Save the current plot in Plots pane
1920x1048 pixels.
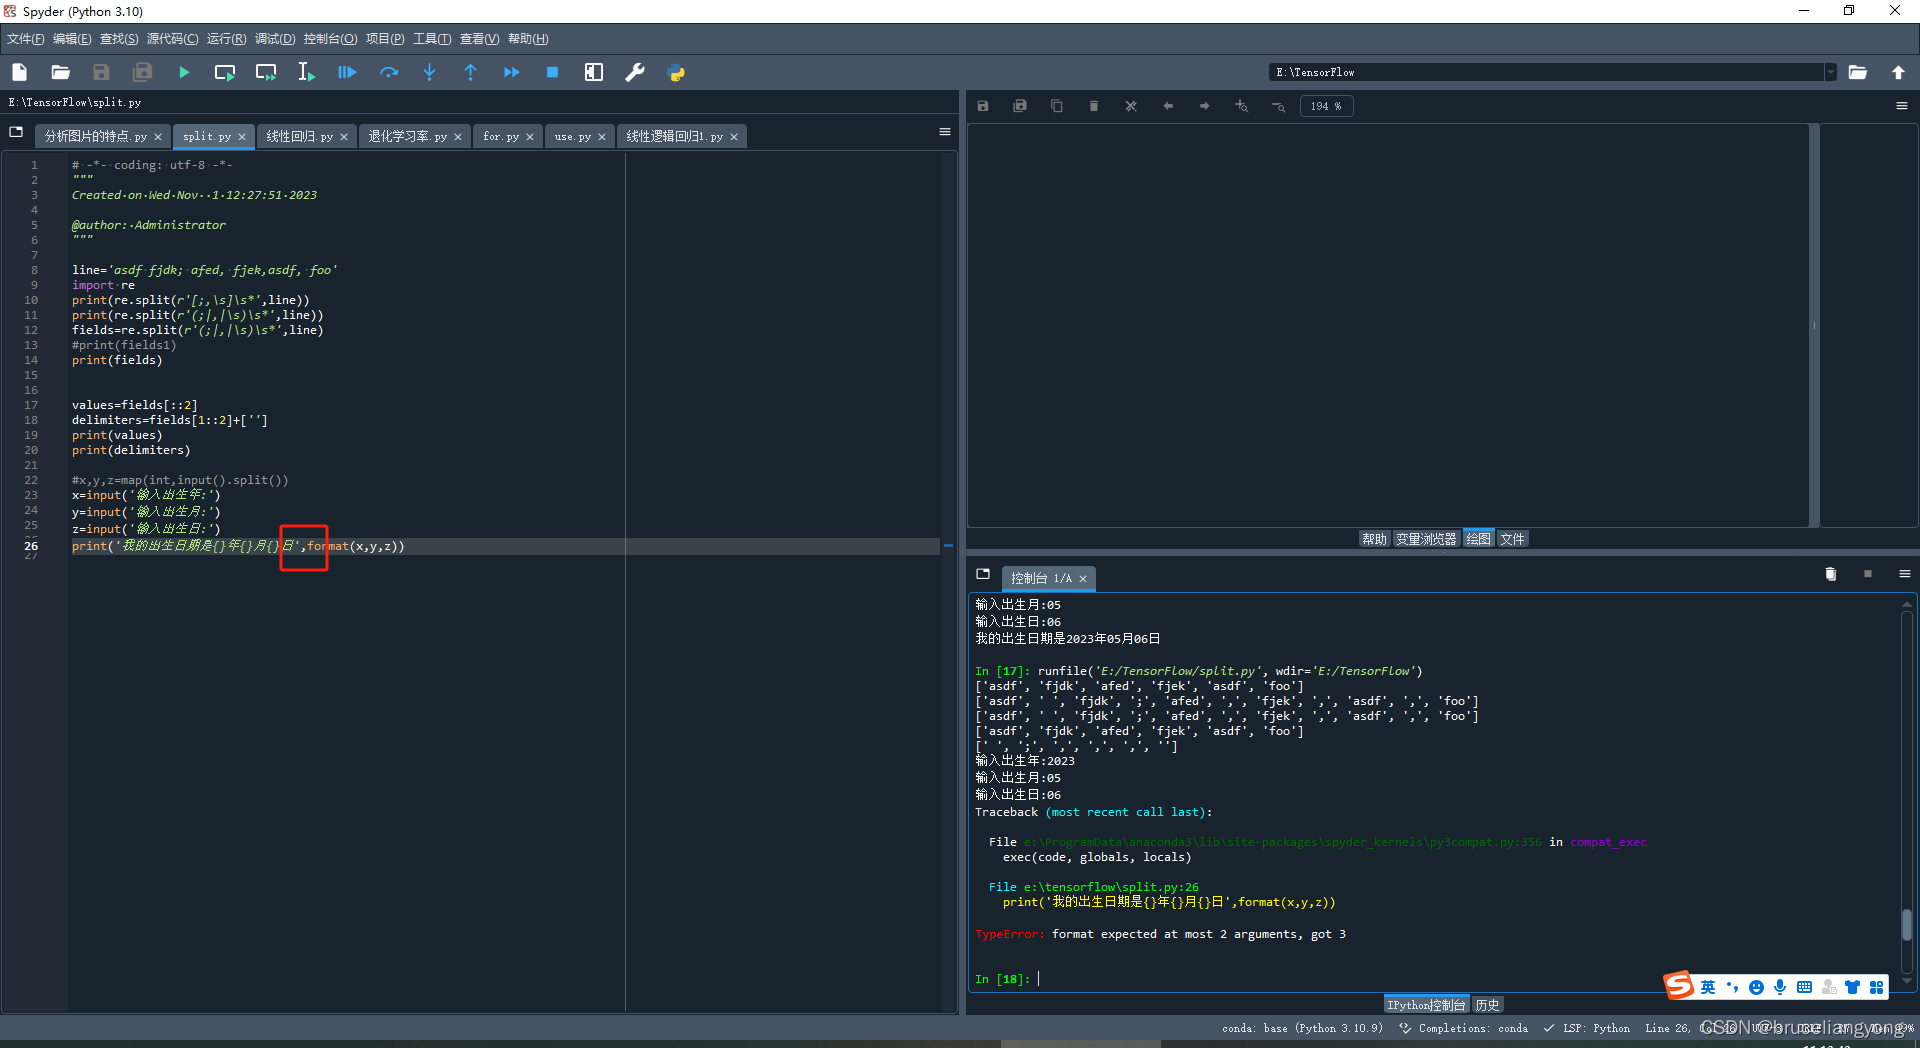[x=983, y=105]
